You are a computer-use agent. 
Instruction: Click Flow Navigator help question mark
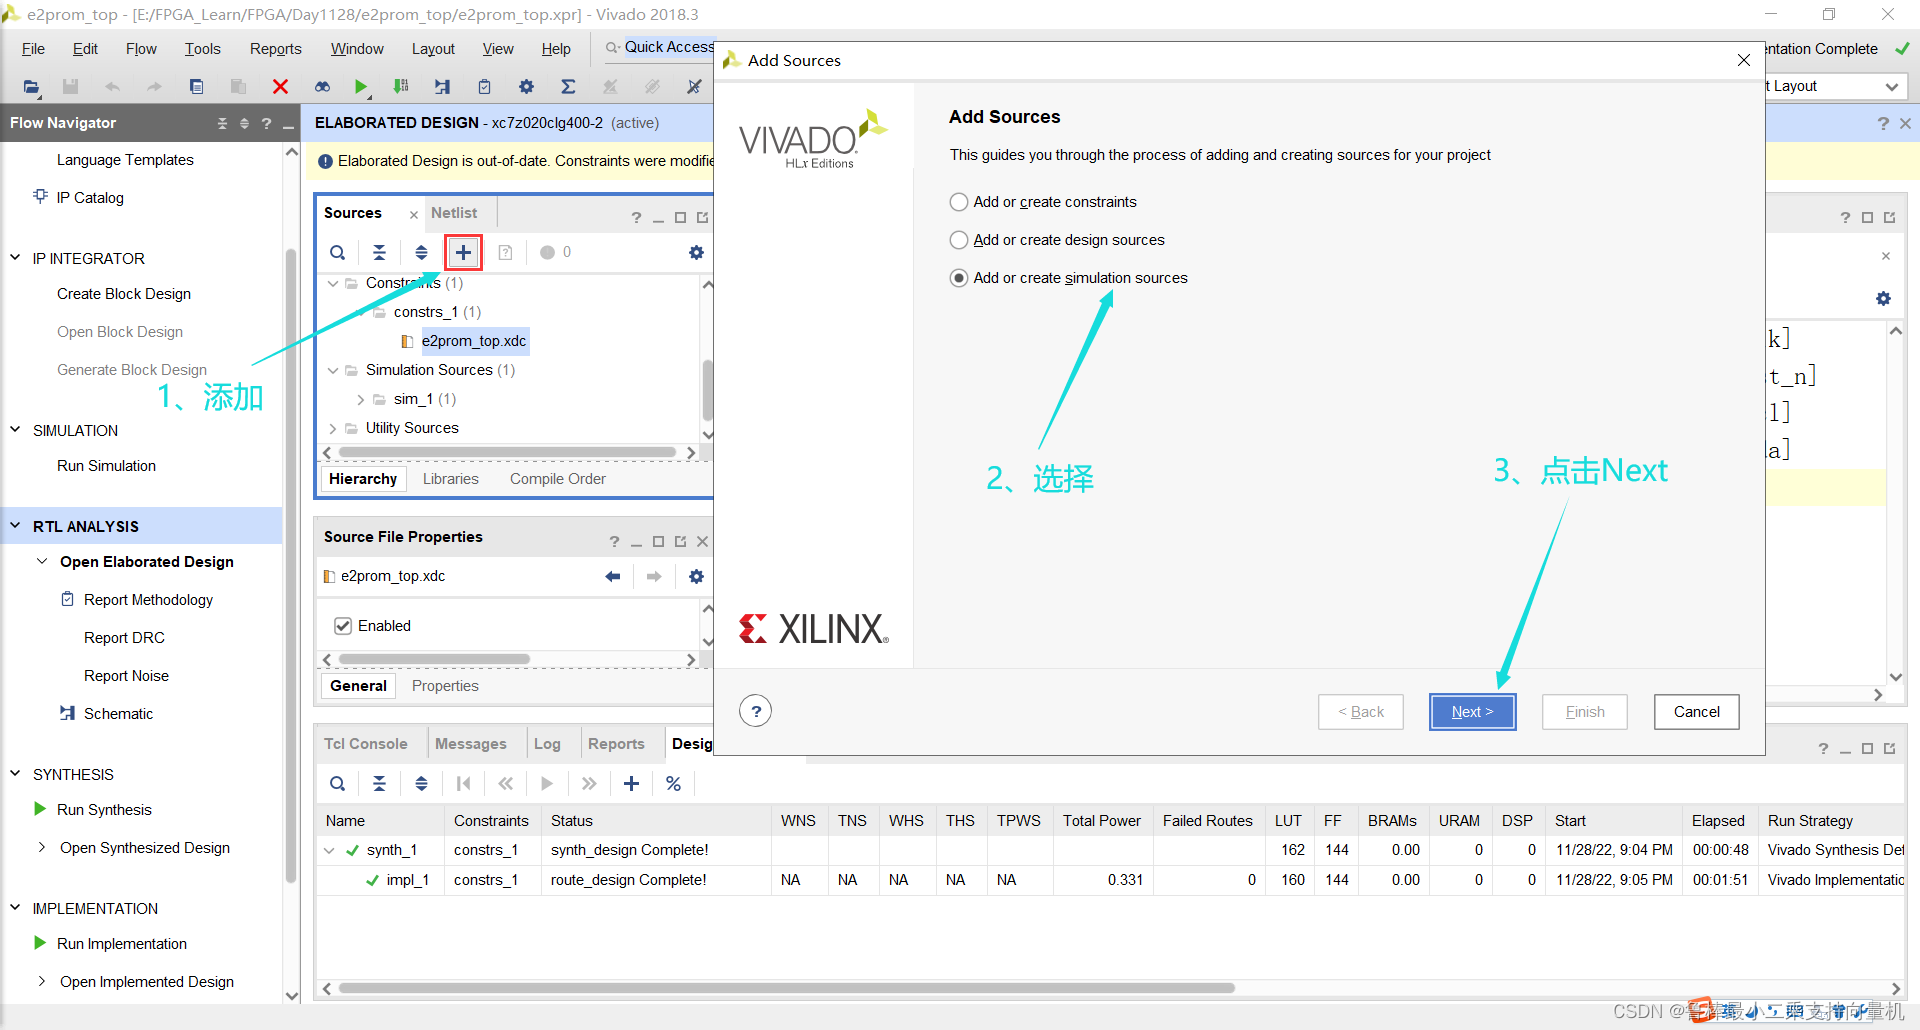(x=266, y=123)
